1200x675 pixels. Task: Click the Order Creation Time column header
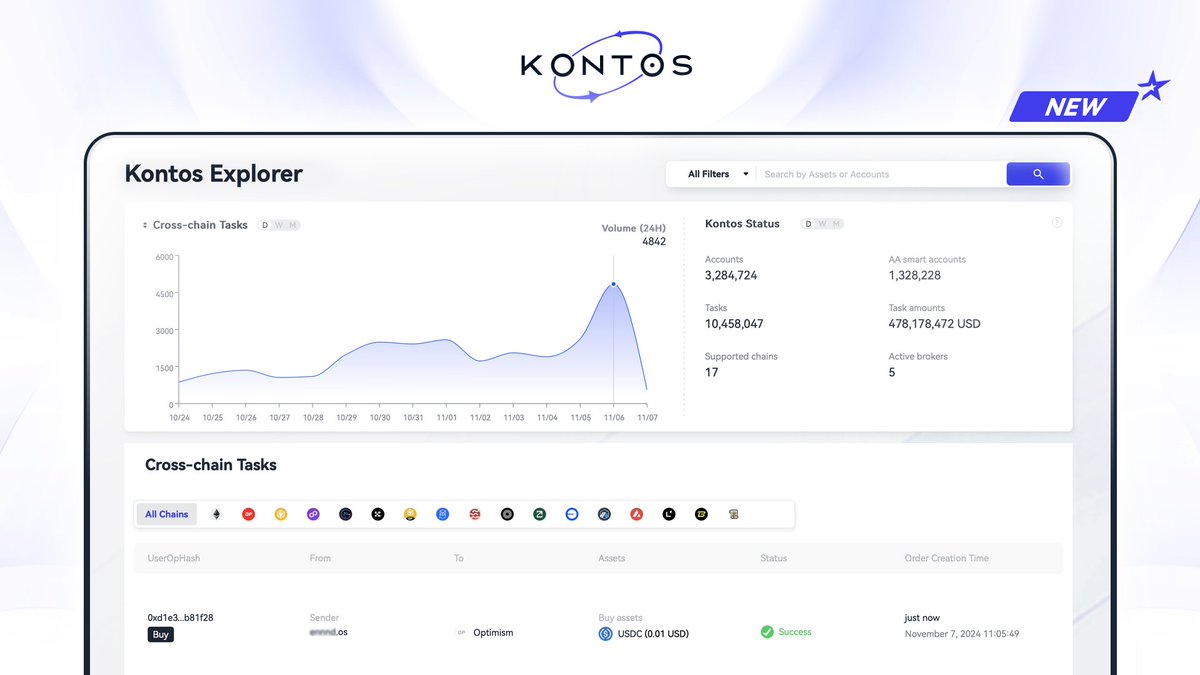point(946,558)
